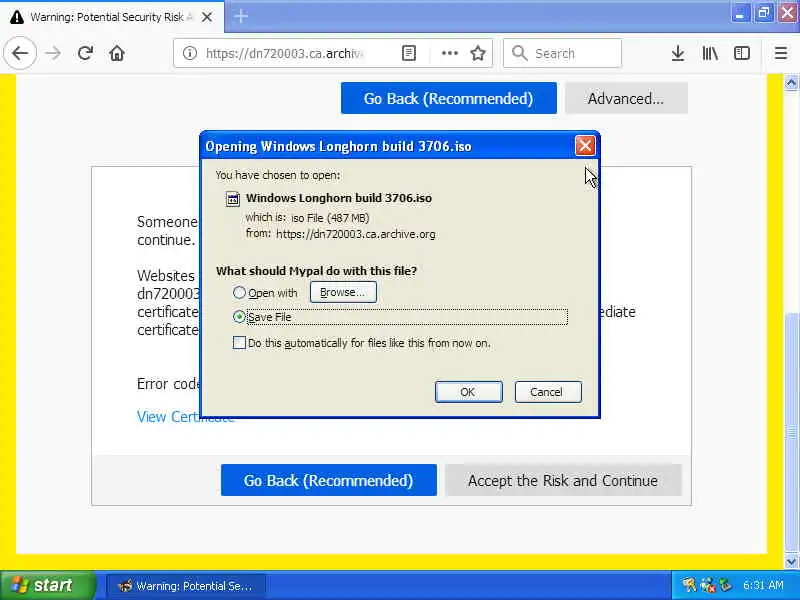The image size is (800, 600).
Task: Open the downloads arrow panel
Action: (x=678, y=53)
